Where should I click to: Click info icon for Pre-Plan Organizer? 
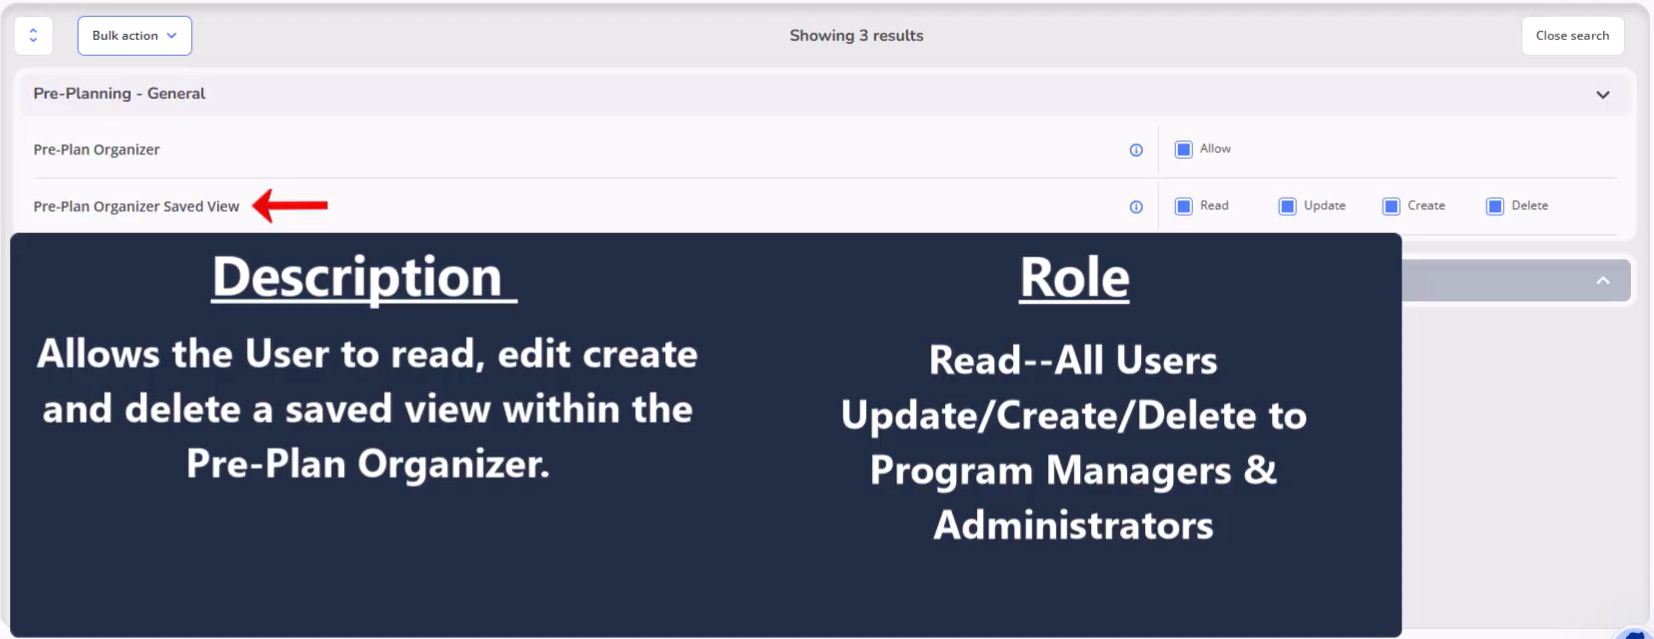pos(1136,150)
